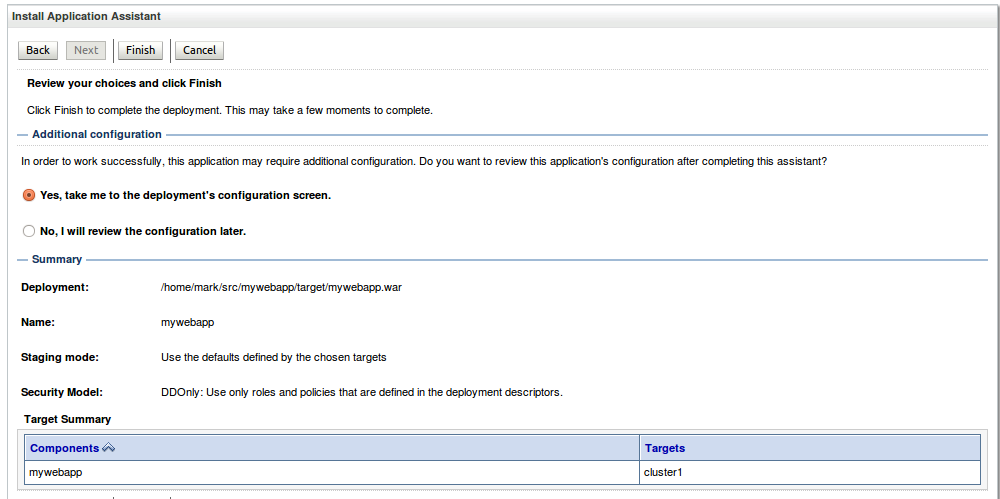
Task: Select the 'Yes, take me to configuration' radio button
Action: [x=29, y=195]
